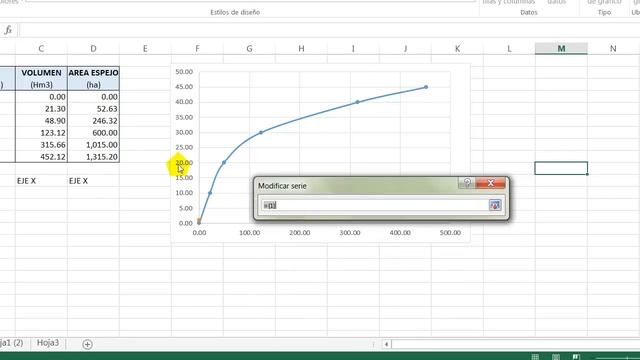The image size is (640, 360).
Task: Select column L header
Action: [509, 49]
